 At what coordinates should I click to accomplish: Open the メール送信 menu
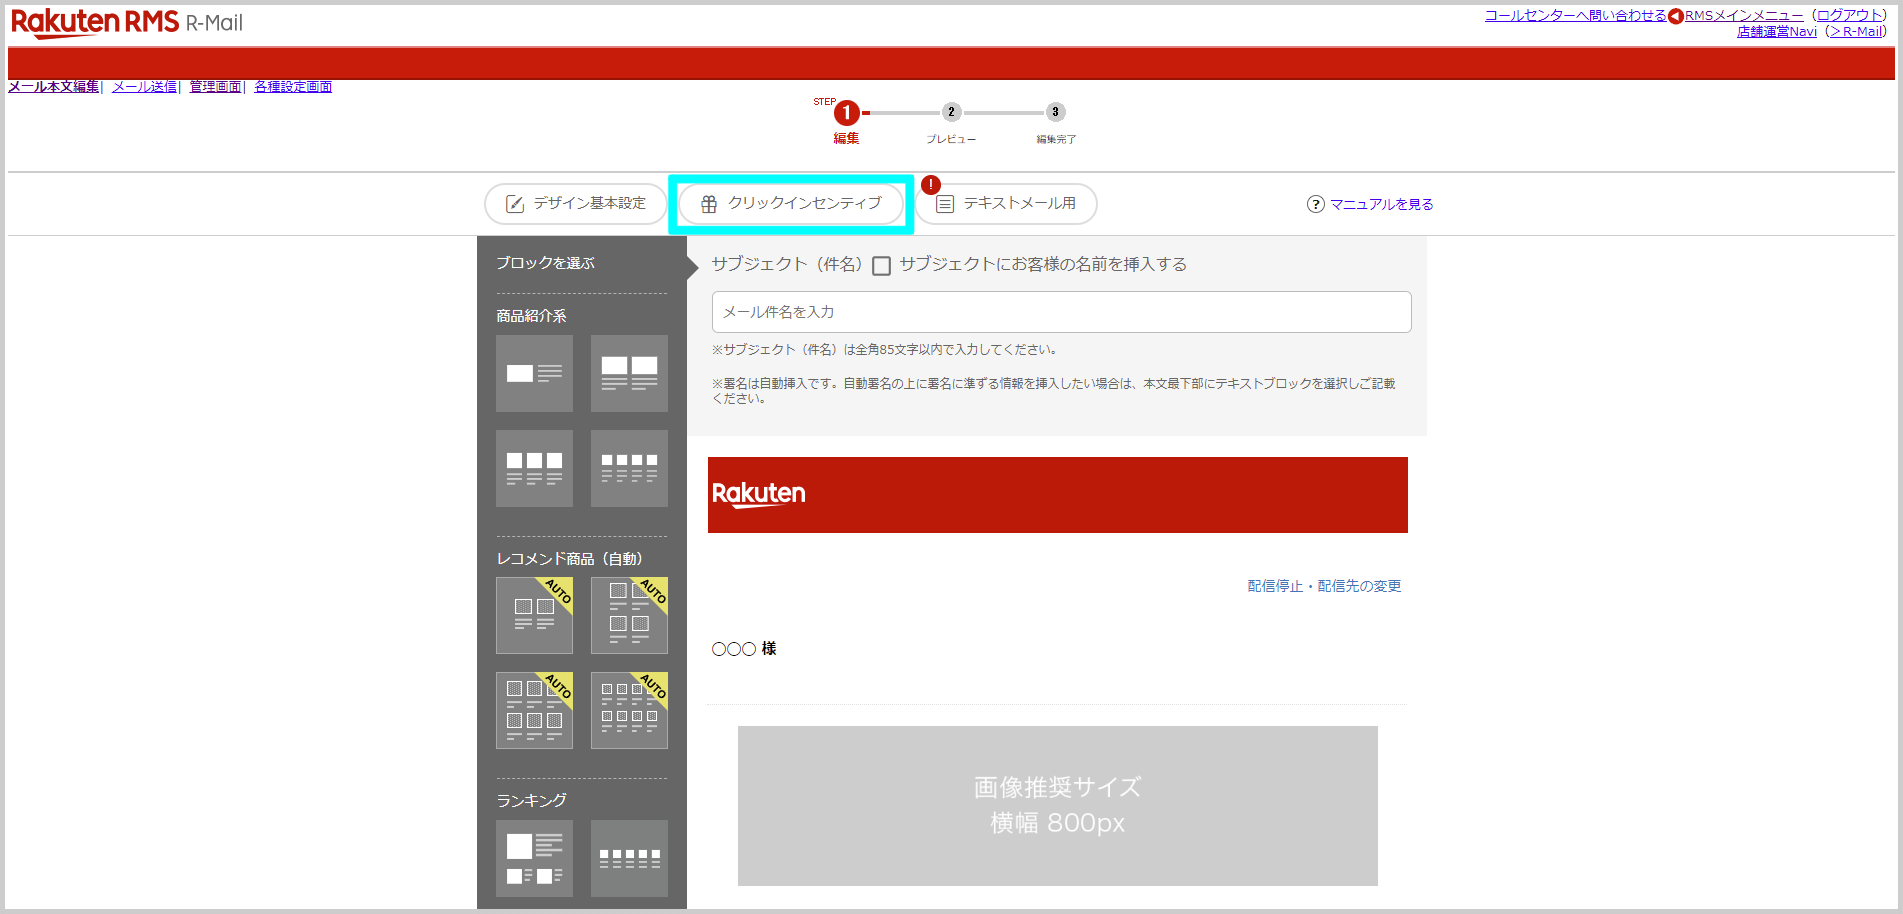pos(144,87)
